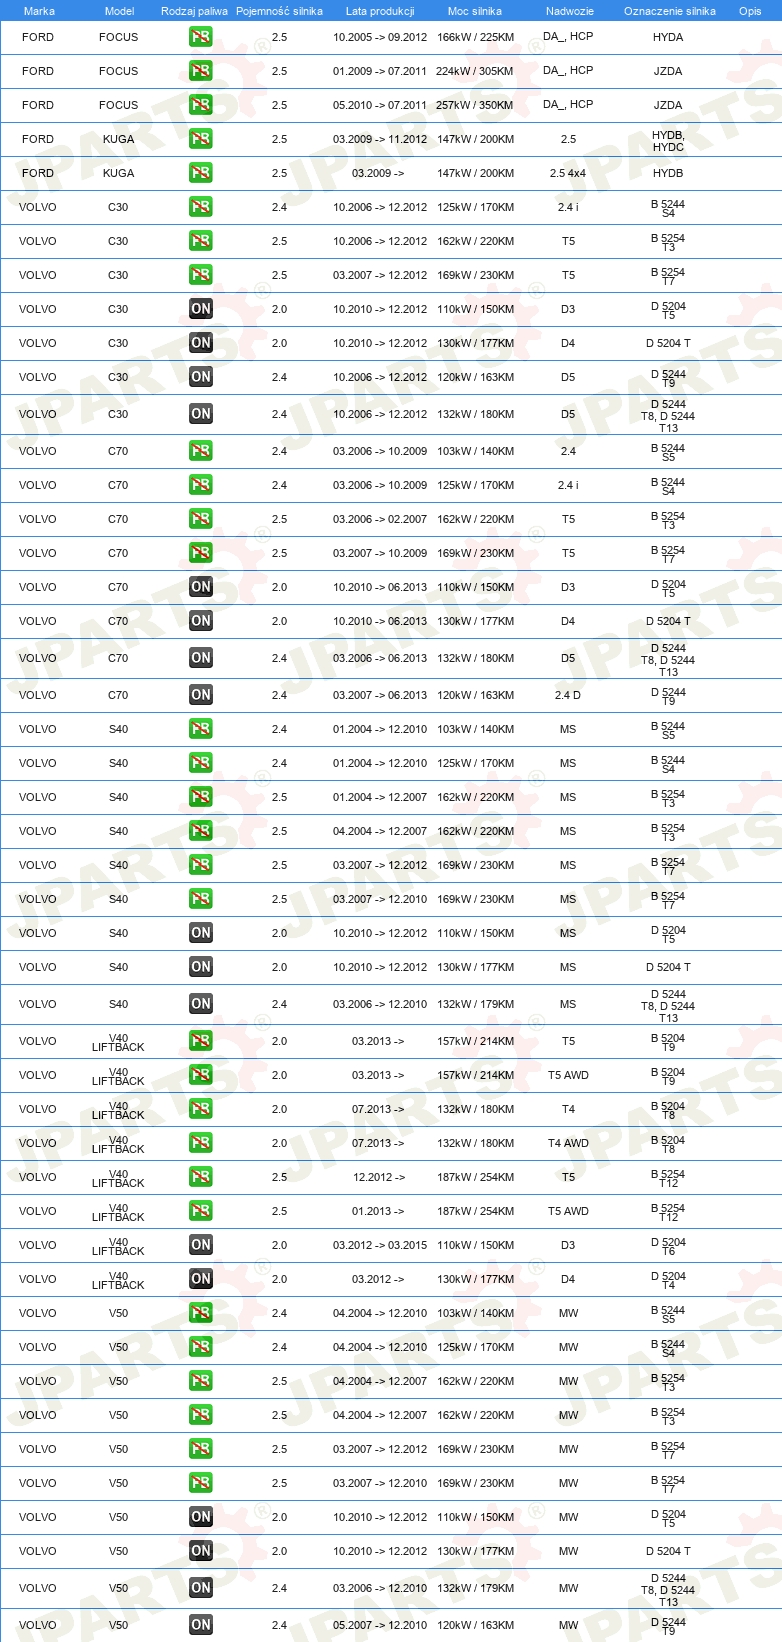Click diesel ON icon in Volvo V50 110kW row
This screenshot has width=782, height=1642.
[x=201, y=1517]
